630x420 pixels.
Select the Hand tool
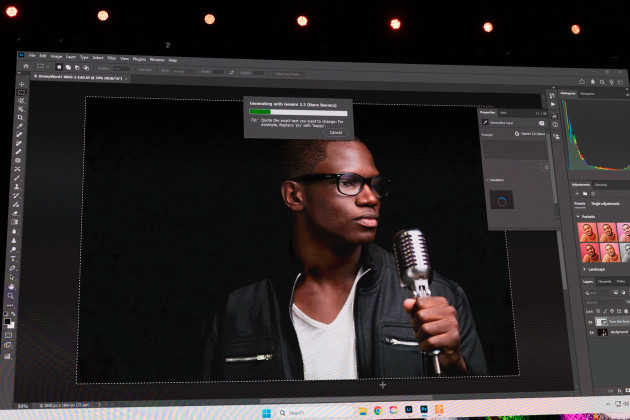[12, 287]
